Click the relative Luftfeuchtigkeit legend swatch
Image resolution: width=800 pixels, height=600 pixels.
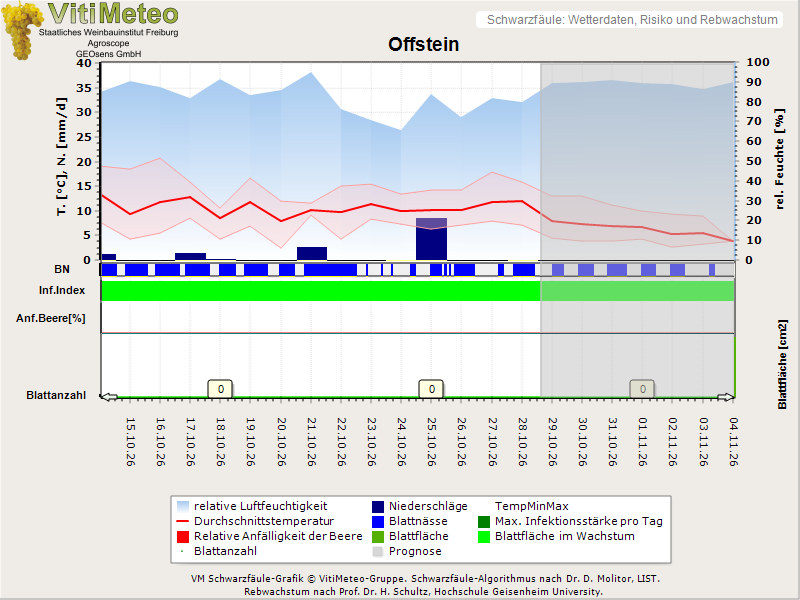click(183, 507)
